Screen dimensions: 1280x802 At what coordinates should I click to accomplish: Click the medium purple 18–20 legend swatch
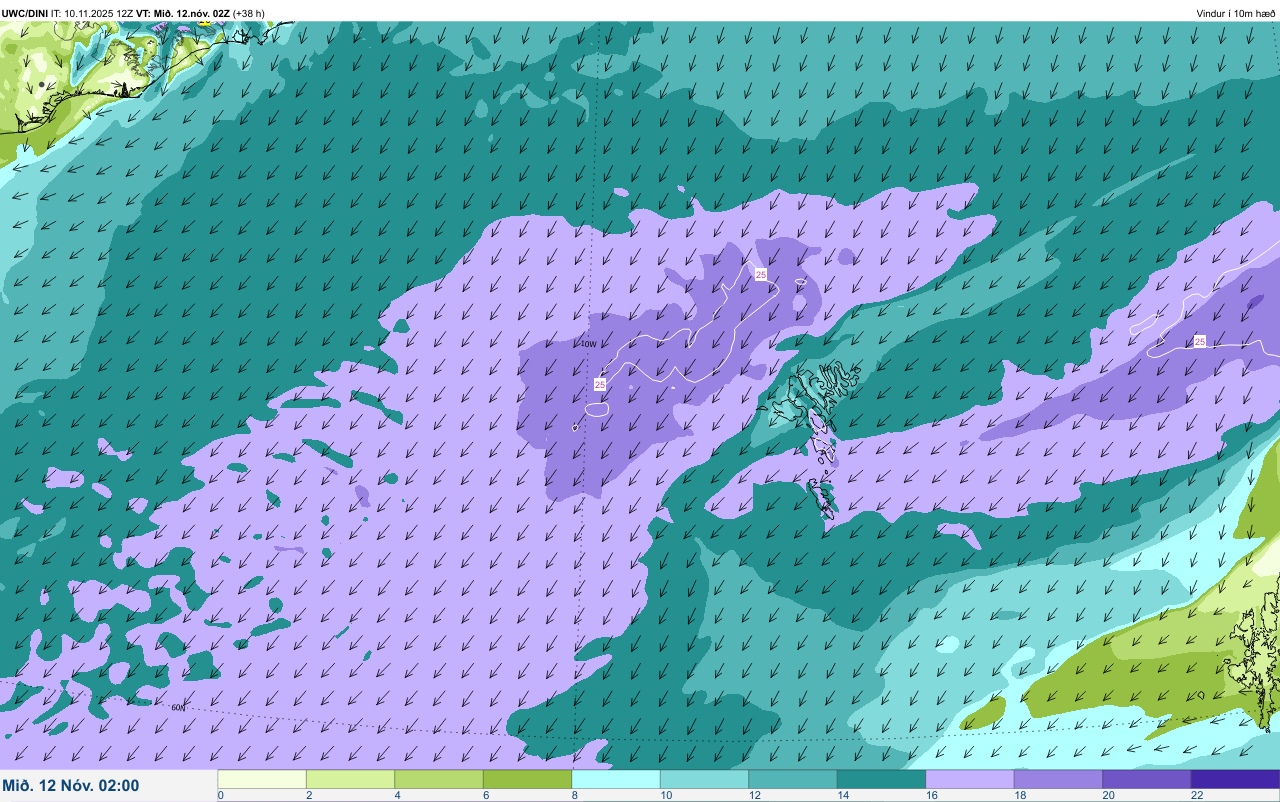[1058, 779]
